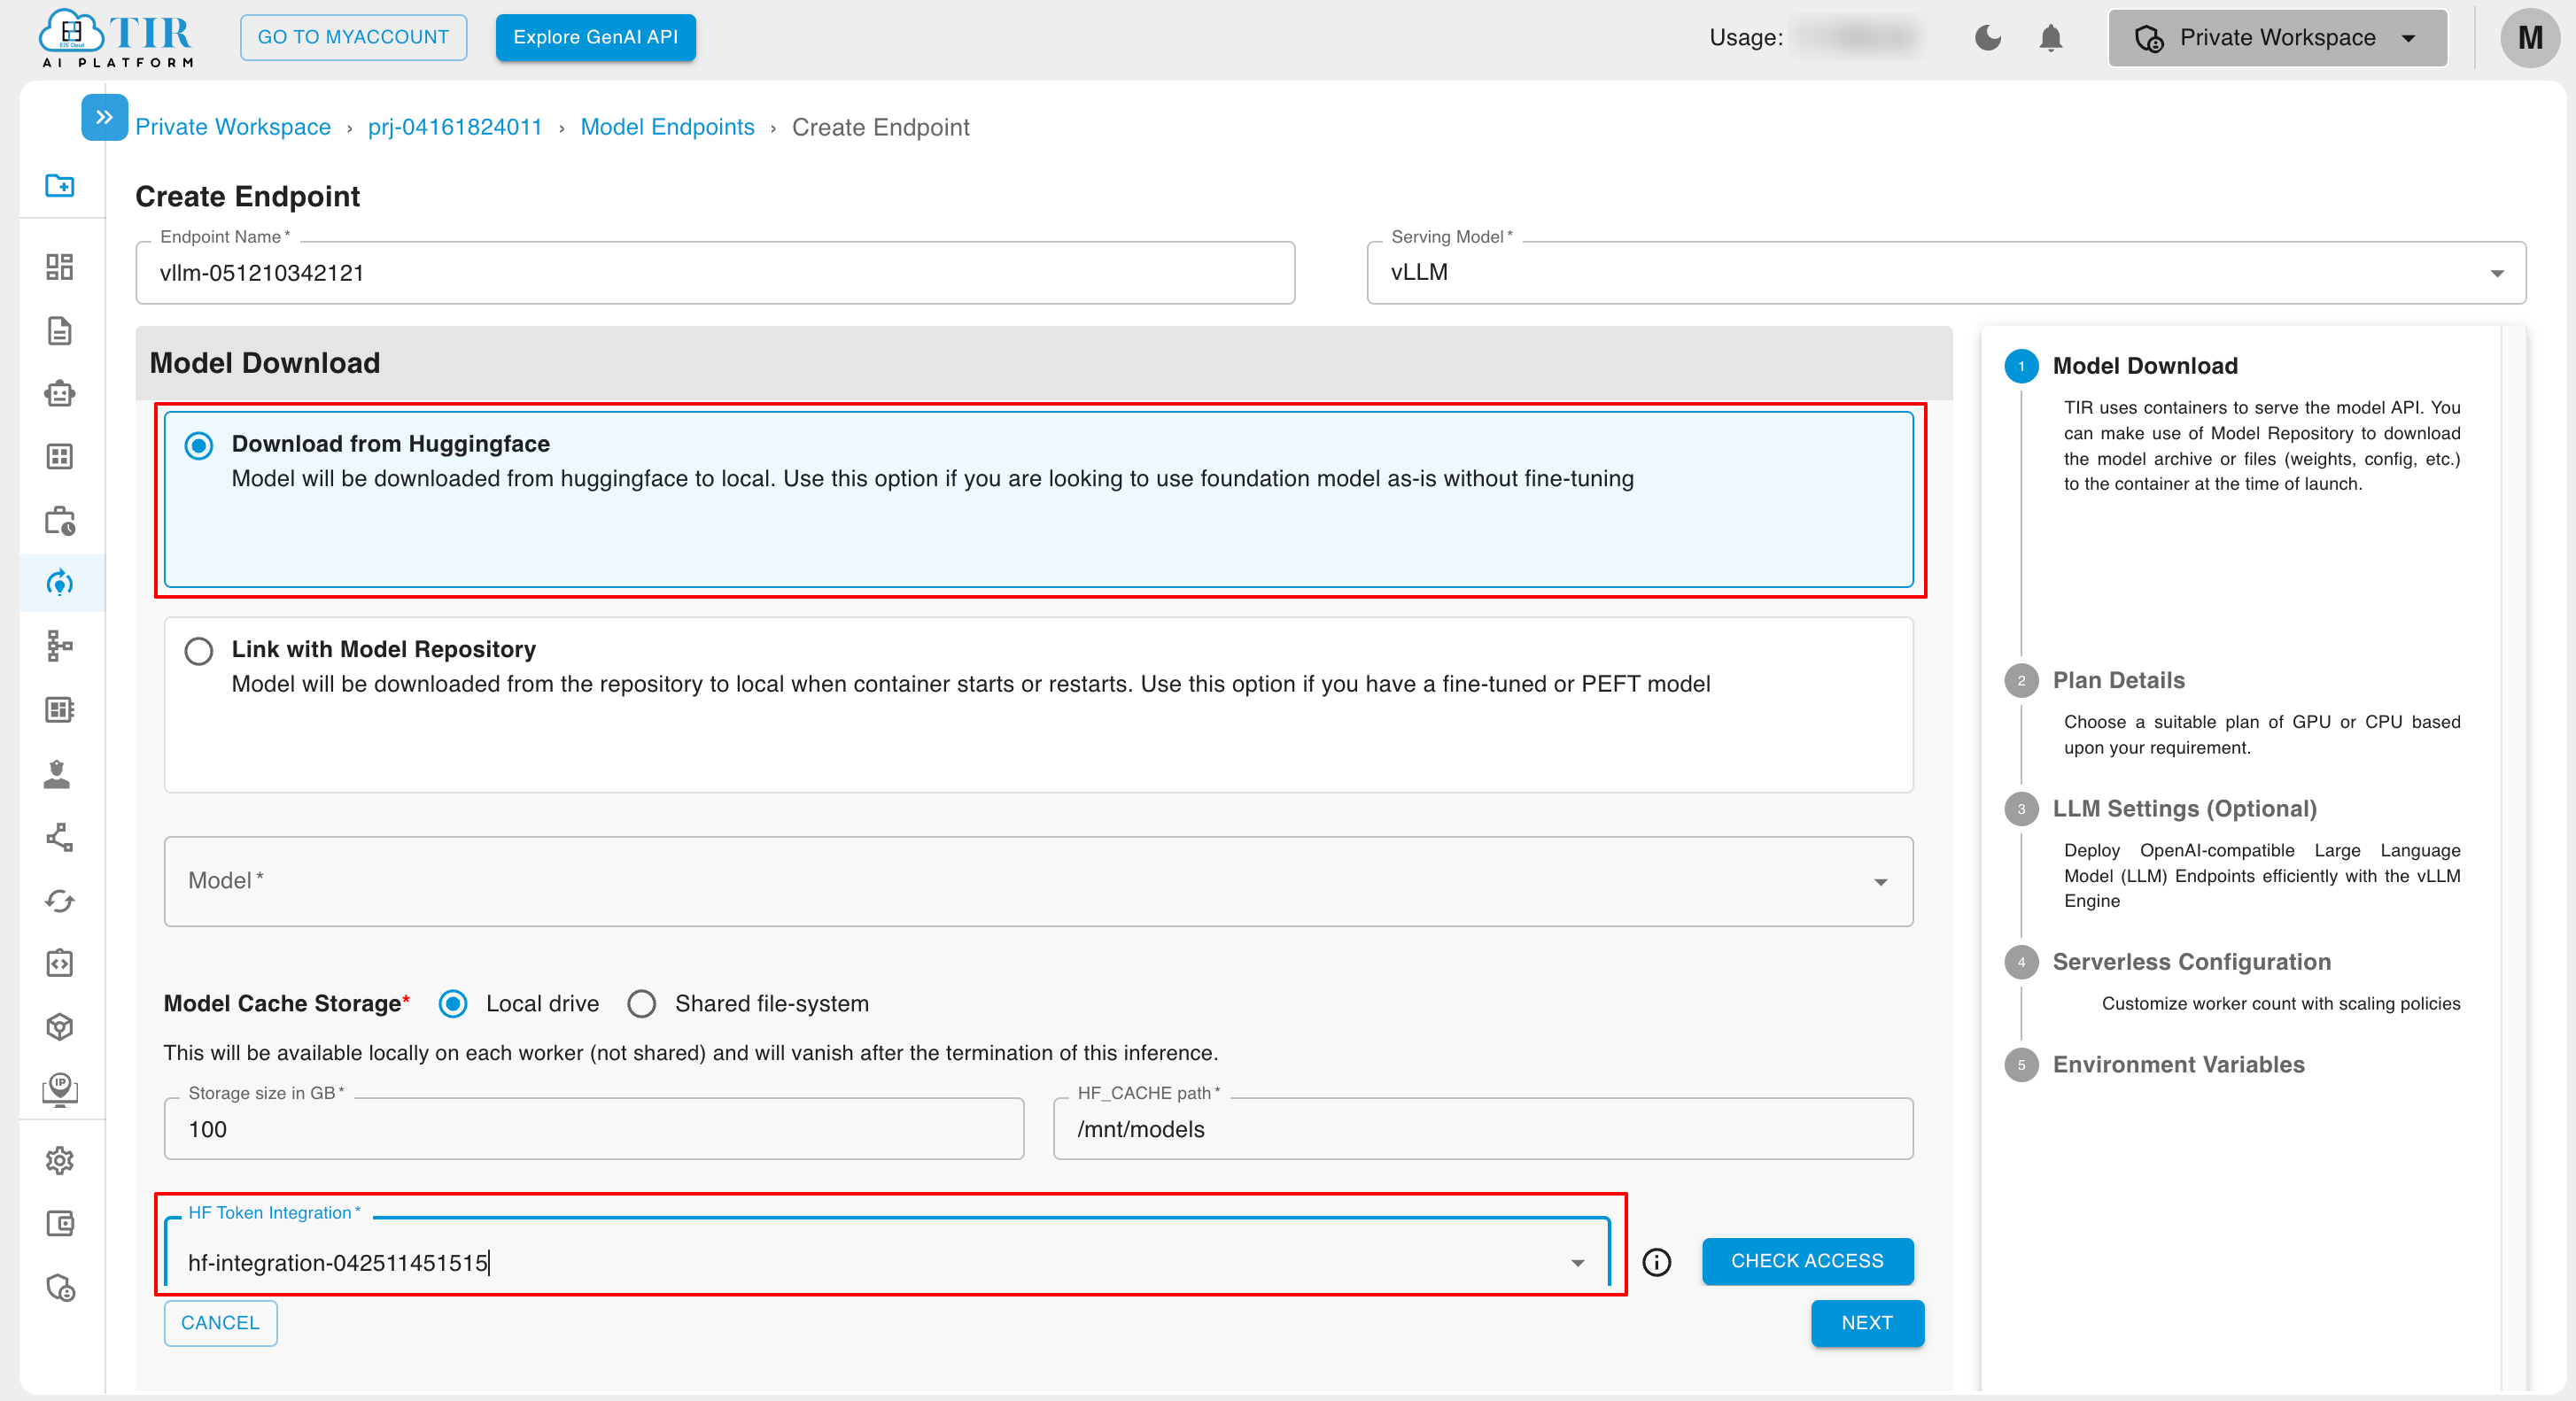Click the NEXT button

click(1867, 1323)
